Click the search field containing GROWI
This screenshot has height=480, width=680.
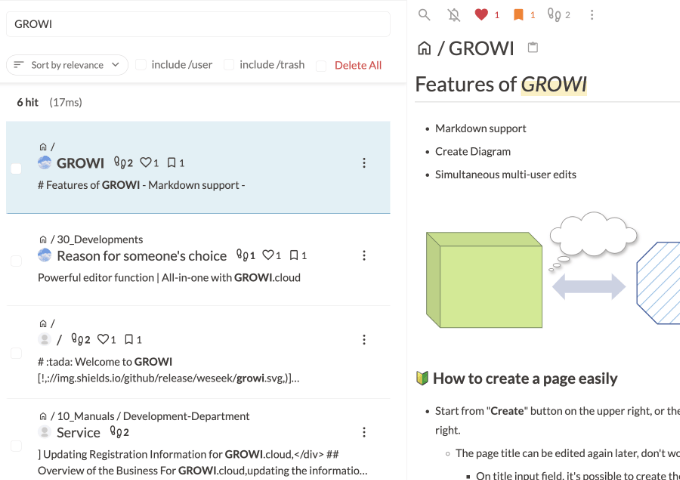(198, 24)
